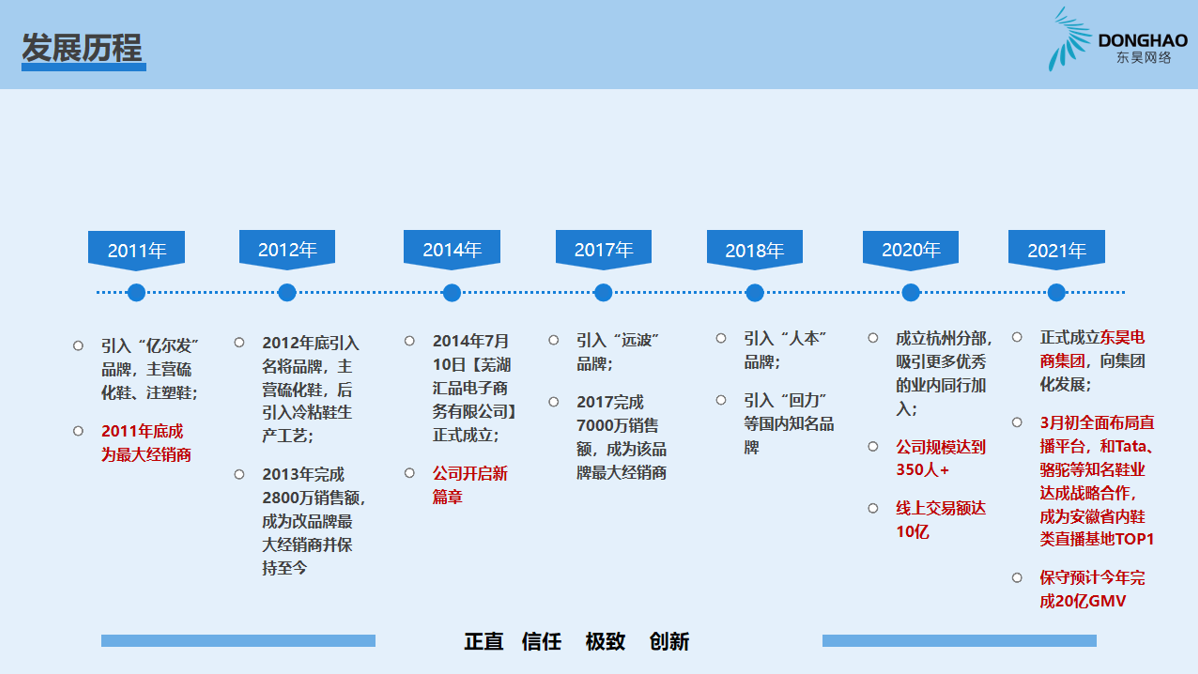The width and height of the screenshot is (1198, 674).
Task: Click the 发展历程 slide title
Action: pyautogui.click(x=83, y=47)
